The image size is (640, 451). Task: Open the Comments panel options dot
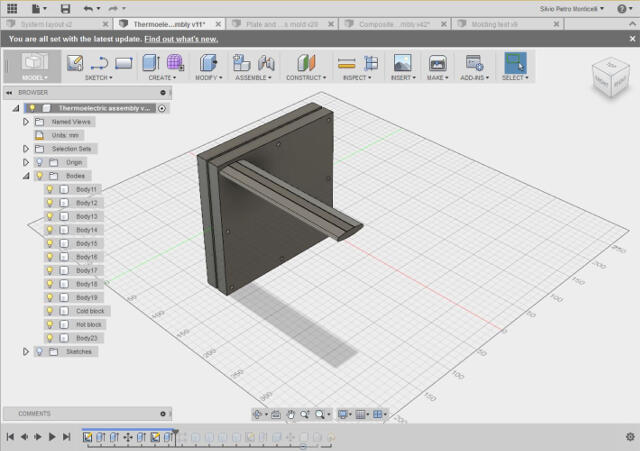click(x=163, y=414)
